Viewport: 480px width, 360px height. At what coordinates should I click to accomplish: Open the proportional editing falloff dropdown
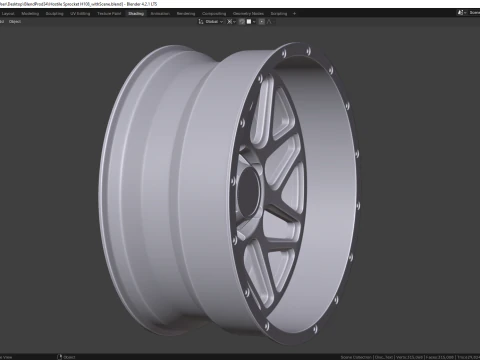click(x=270, y=22)
